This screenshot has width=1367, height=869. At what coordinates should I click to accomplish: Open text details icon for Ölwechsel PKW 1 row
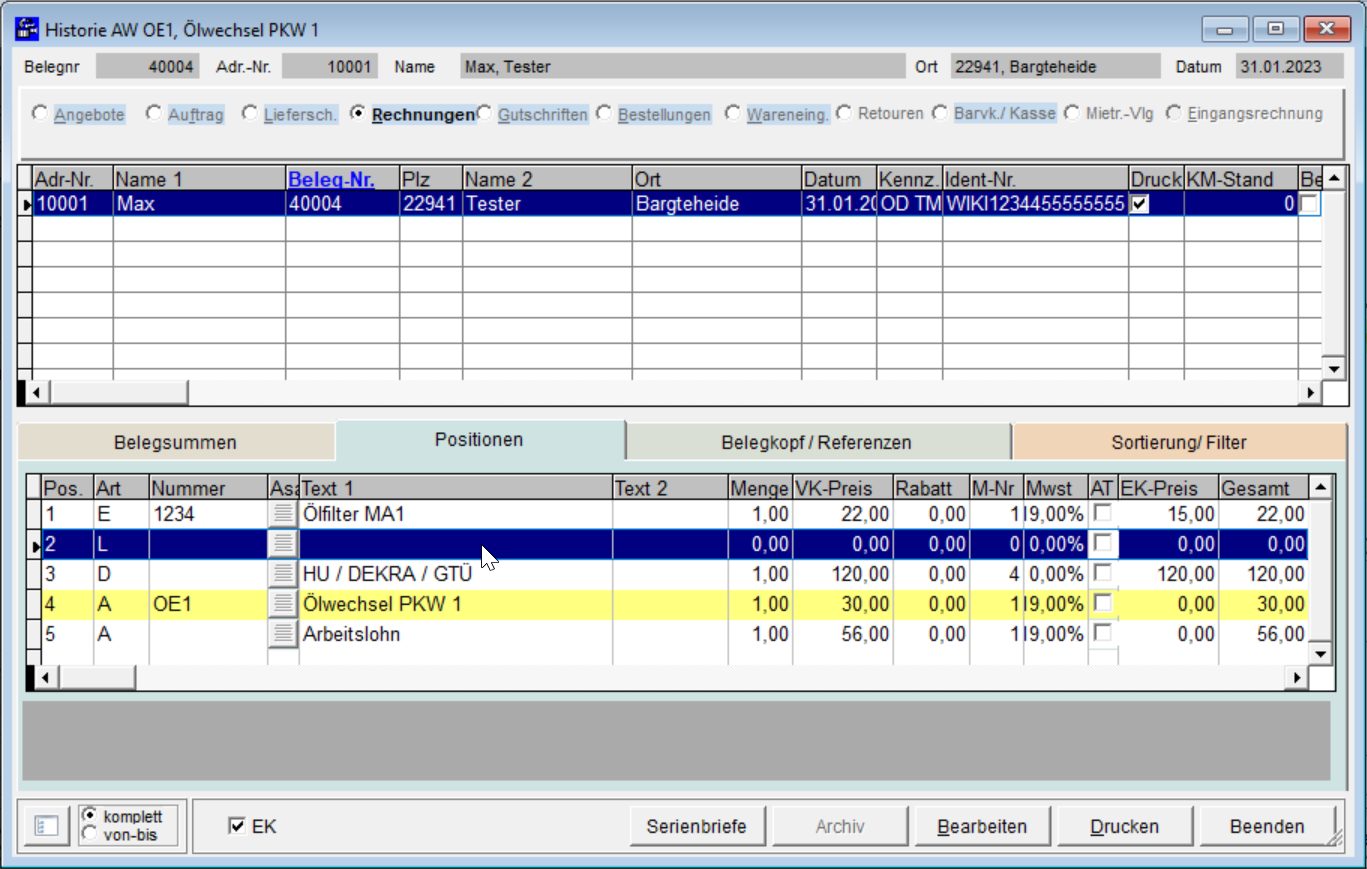tap(283, 604)
